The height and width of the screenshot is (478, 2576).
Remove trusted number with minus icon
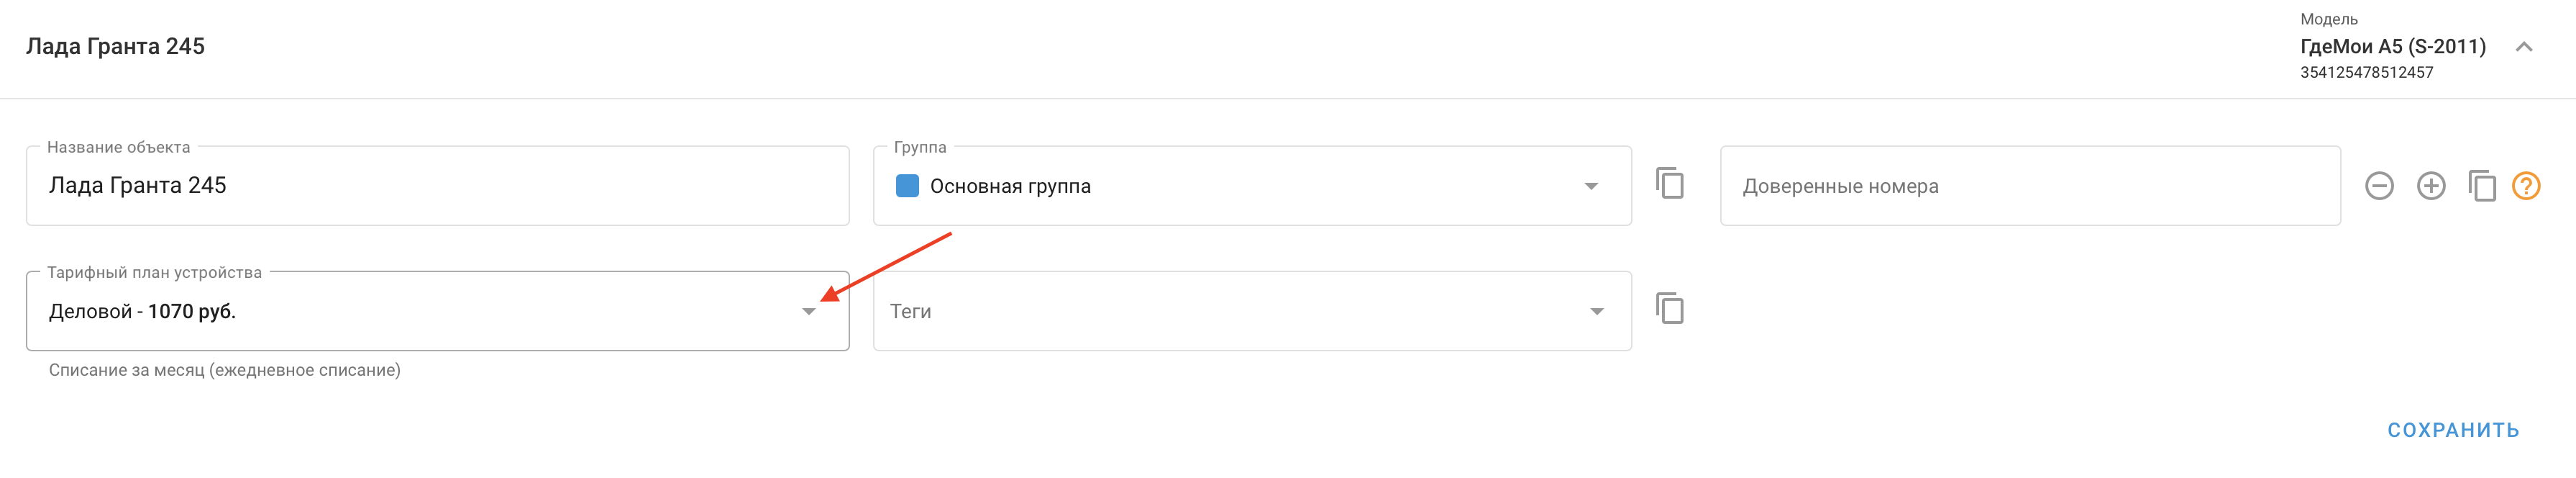[x=2379, y=186]
